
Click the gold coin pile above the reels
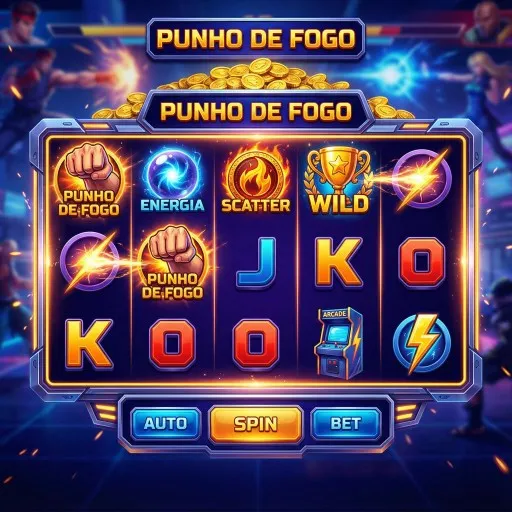click(x=256, y=77)
